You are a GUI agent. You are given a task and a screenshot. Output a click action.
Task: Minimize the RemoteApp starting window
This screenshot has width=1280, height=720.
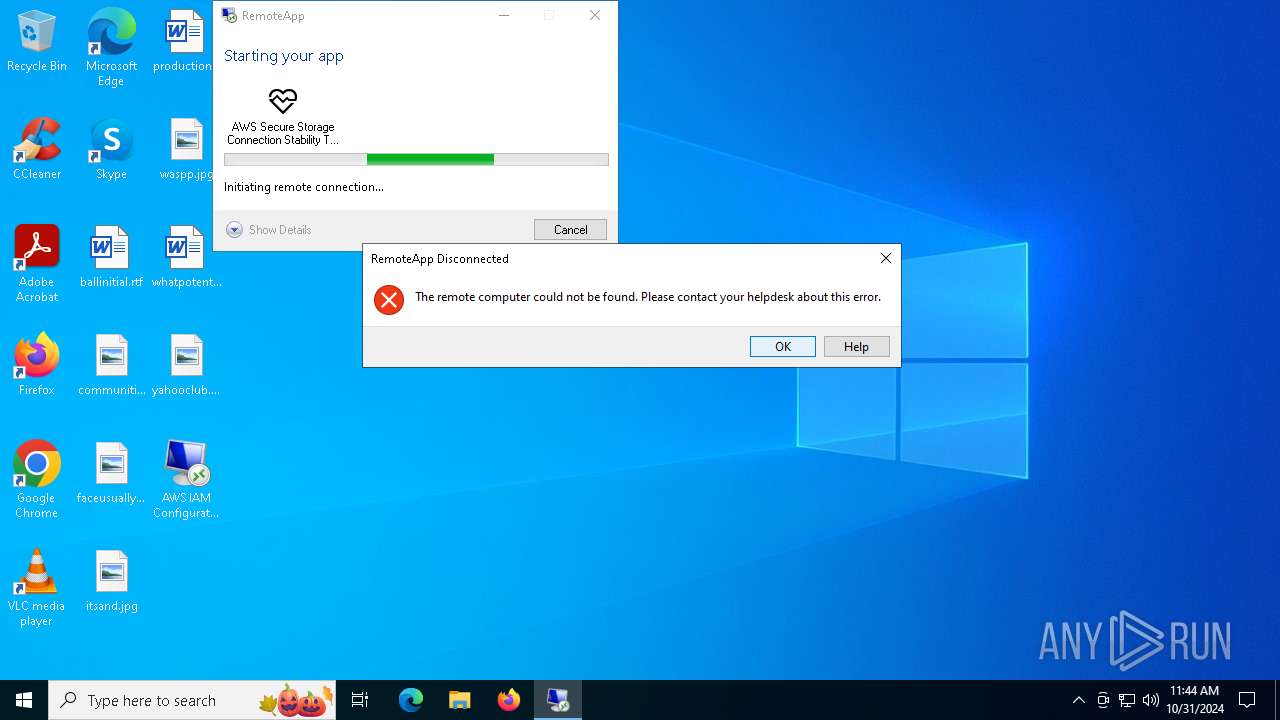point(504,15)
